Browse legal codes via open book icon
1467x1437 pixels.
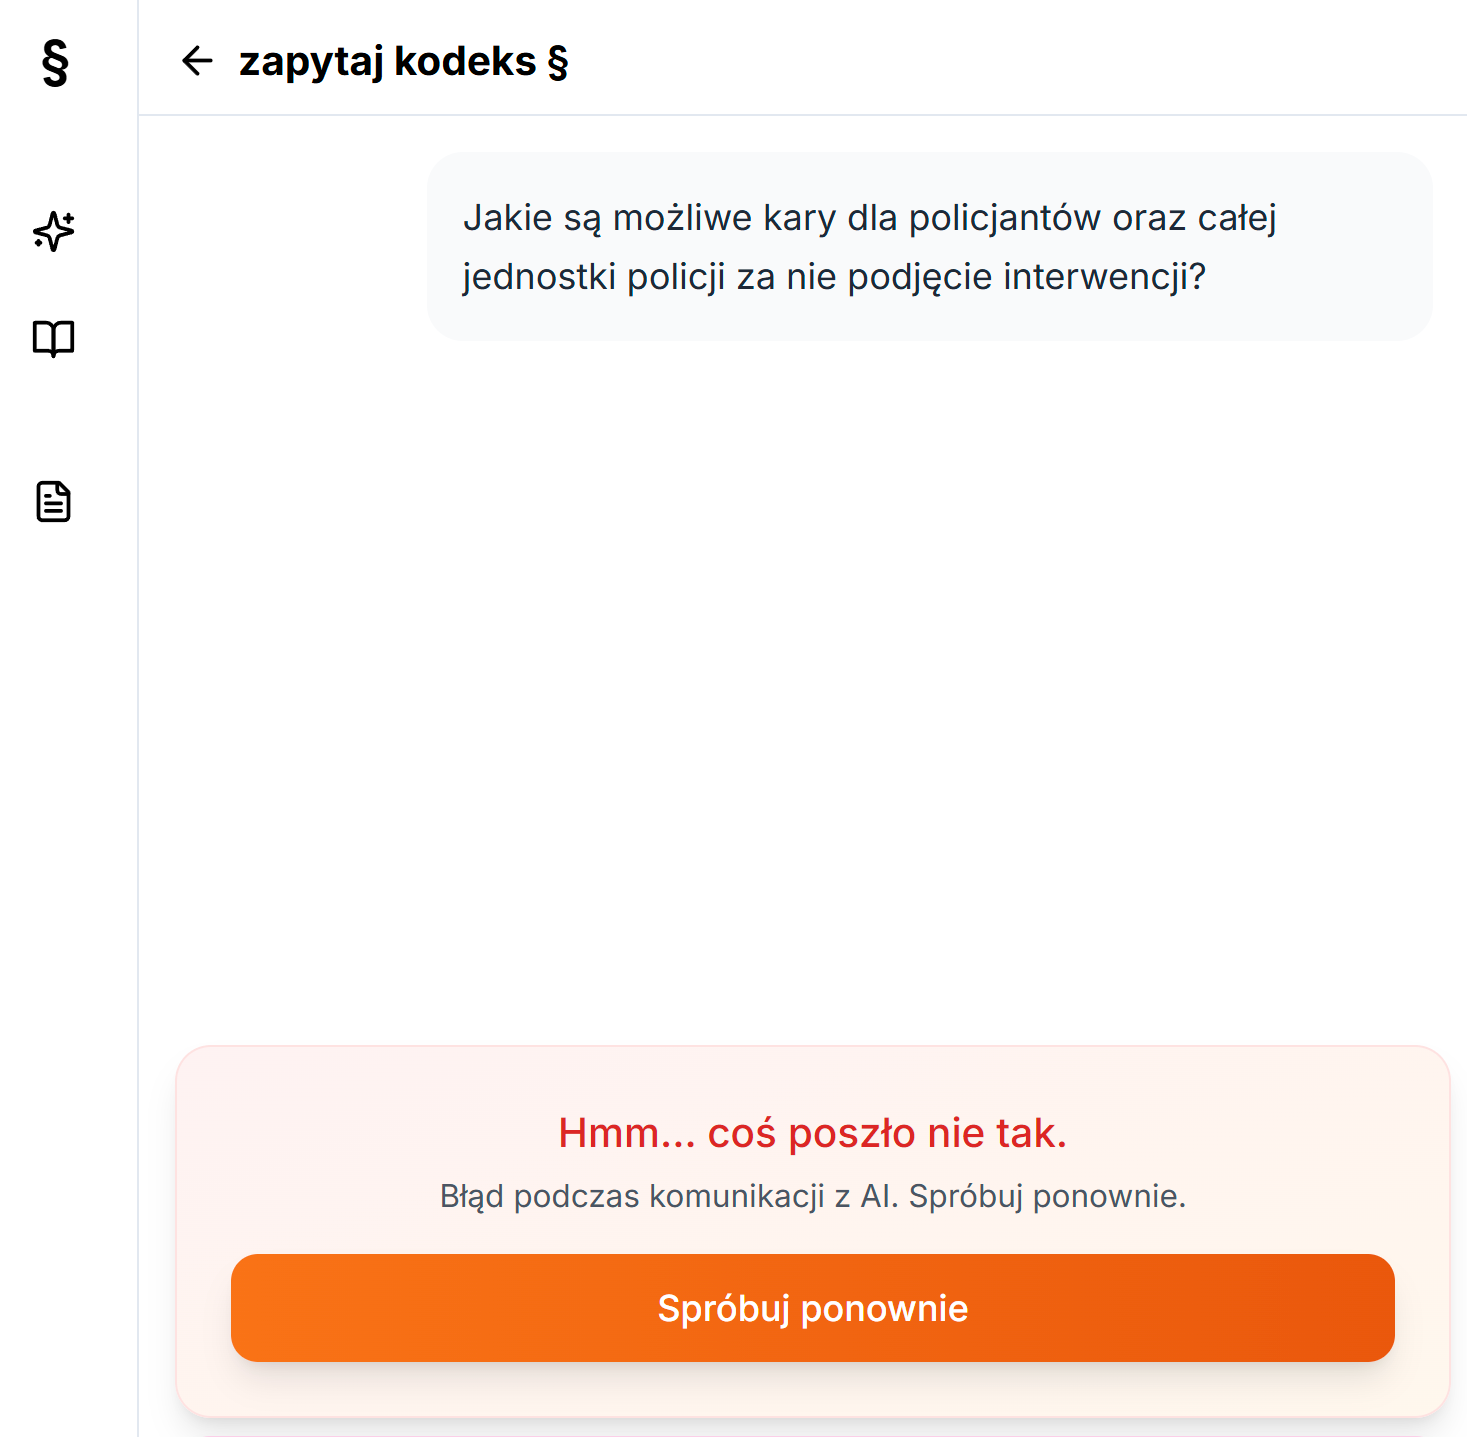click(x=54, y=339)
